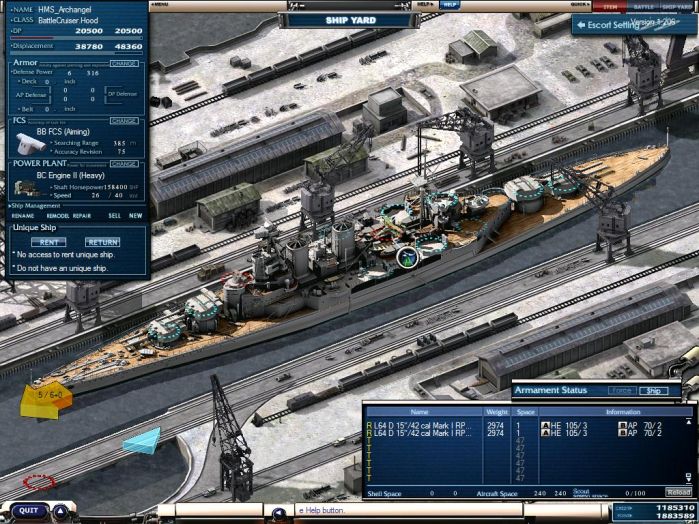Click the back arrow icon on Escort Setting
699x524 pixels.
[581, 25]
